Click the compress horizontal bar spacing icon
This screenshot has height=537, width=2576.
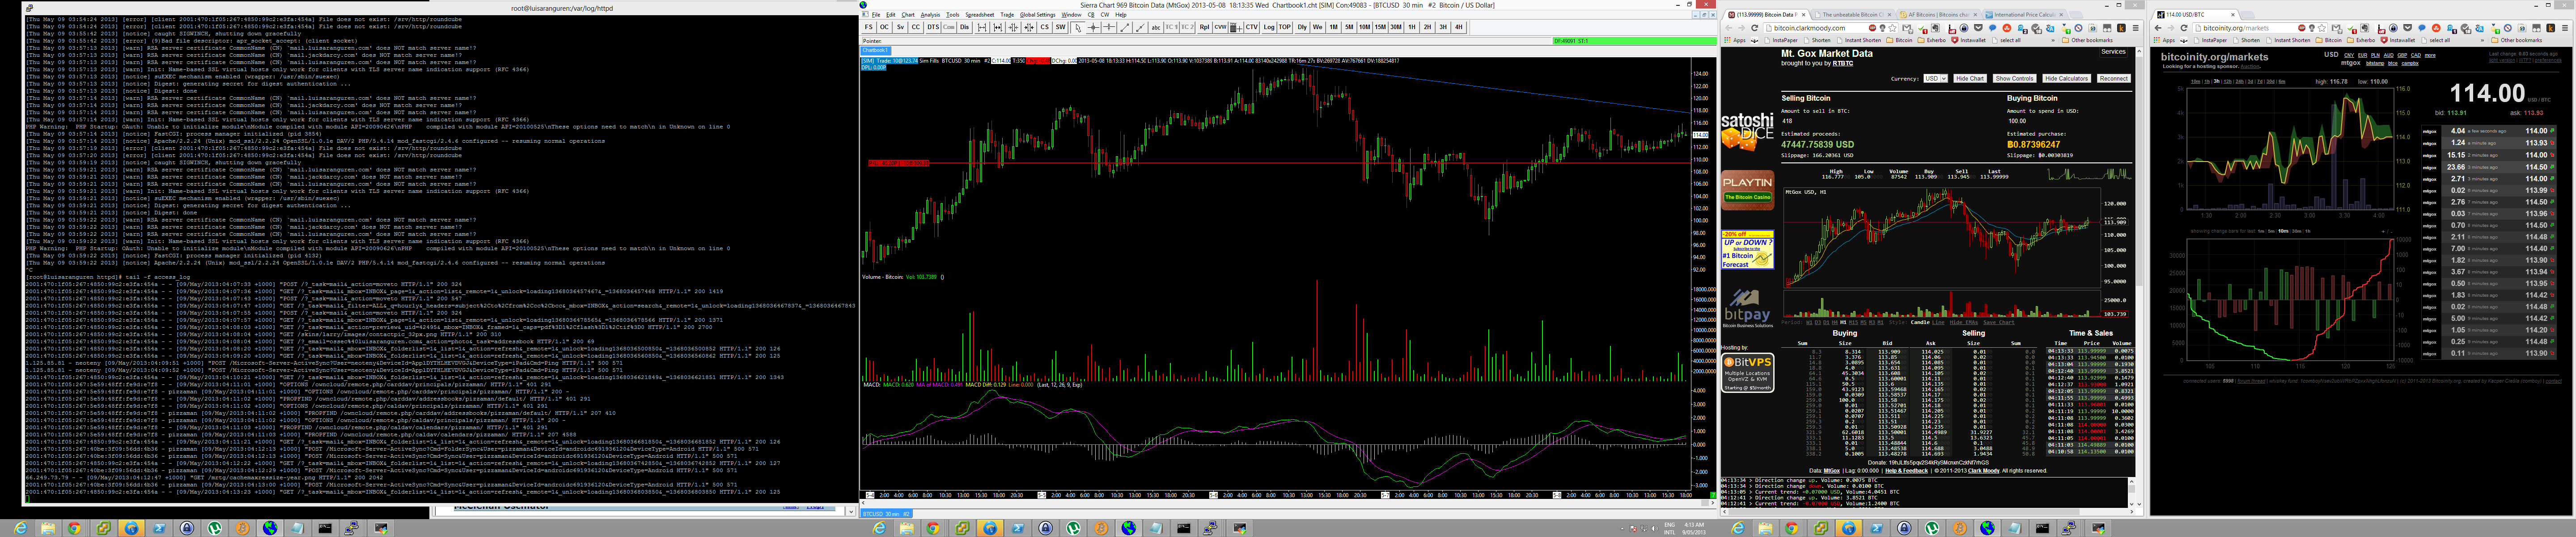coord(1013,27)
